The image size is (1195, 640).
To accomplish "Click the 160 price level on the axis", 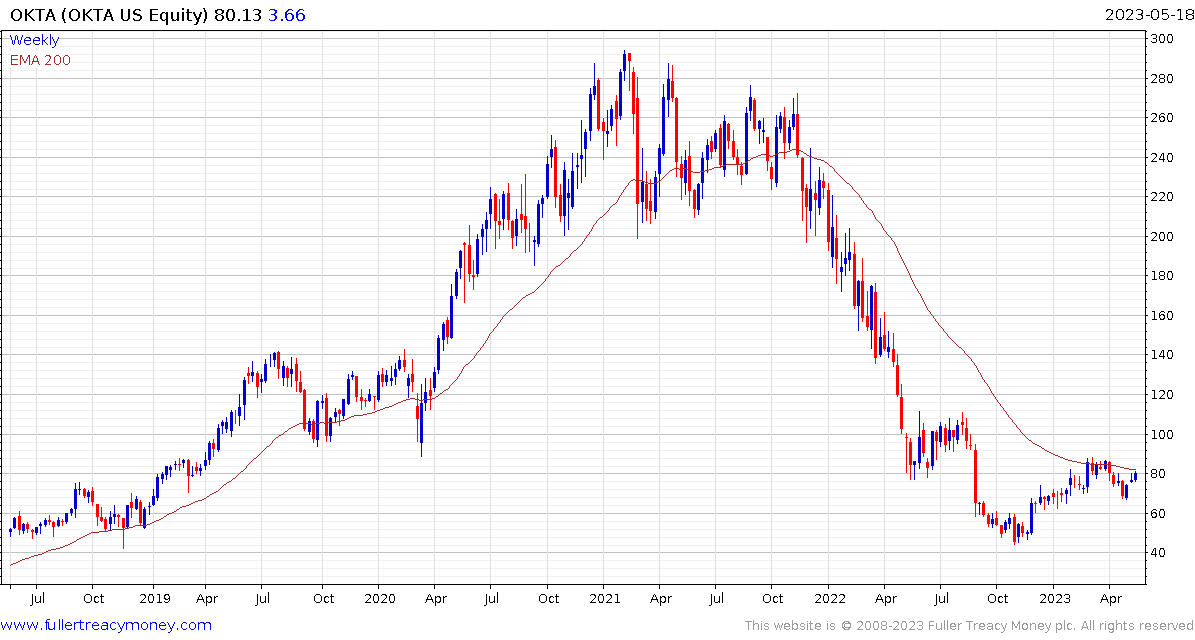I will (1162, 315).
